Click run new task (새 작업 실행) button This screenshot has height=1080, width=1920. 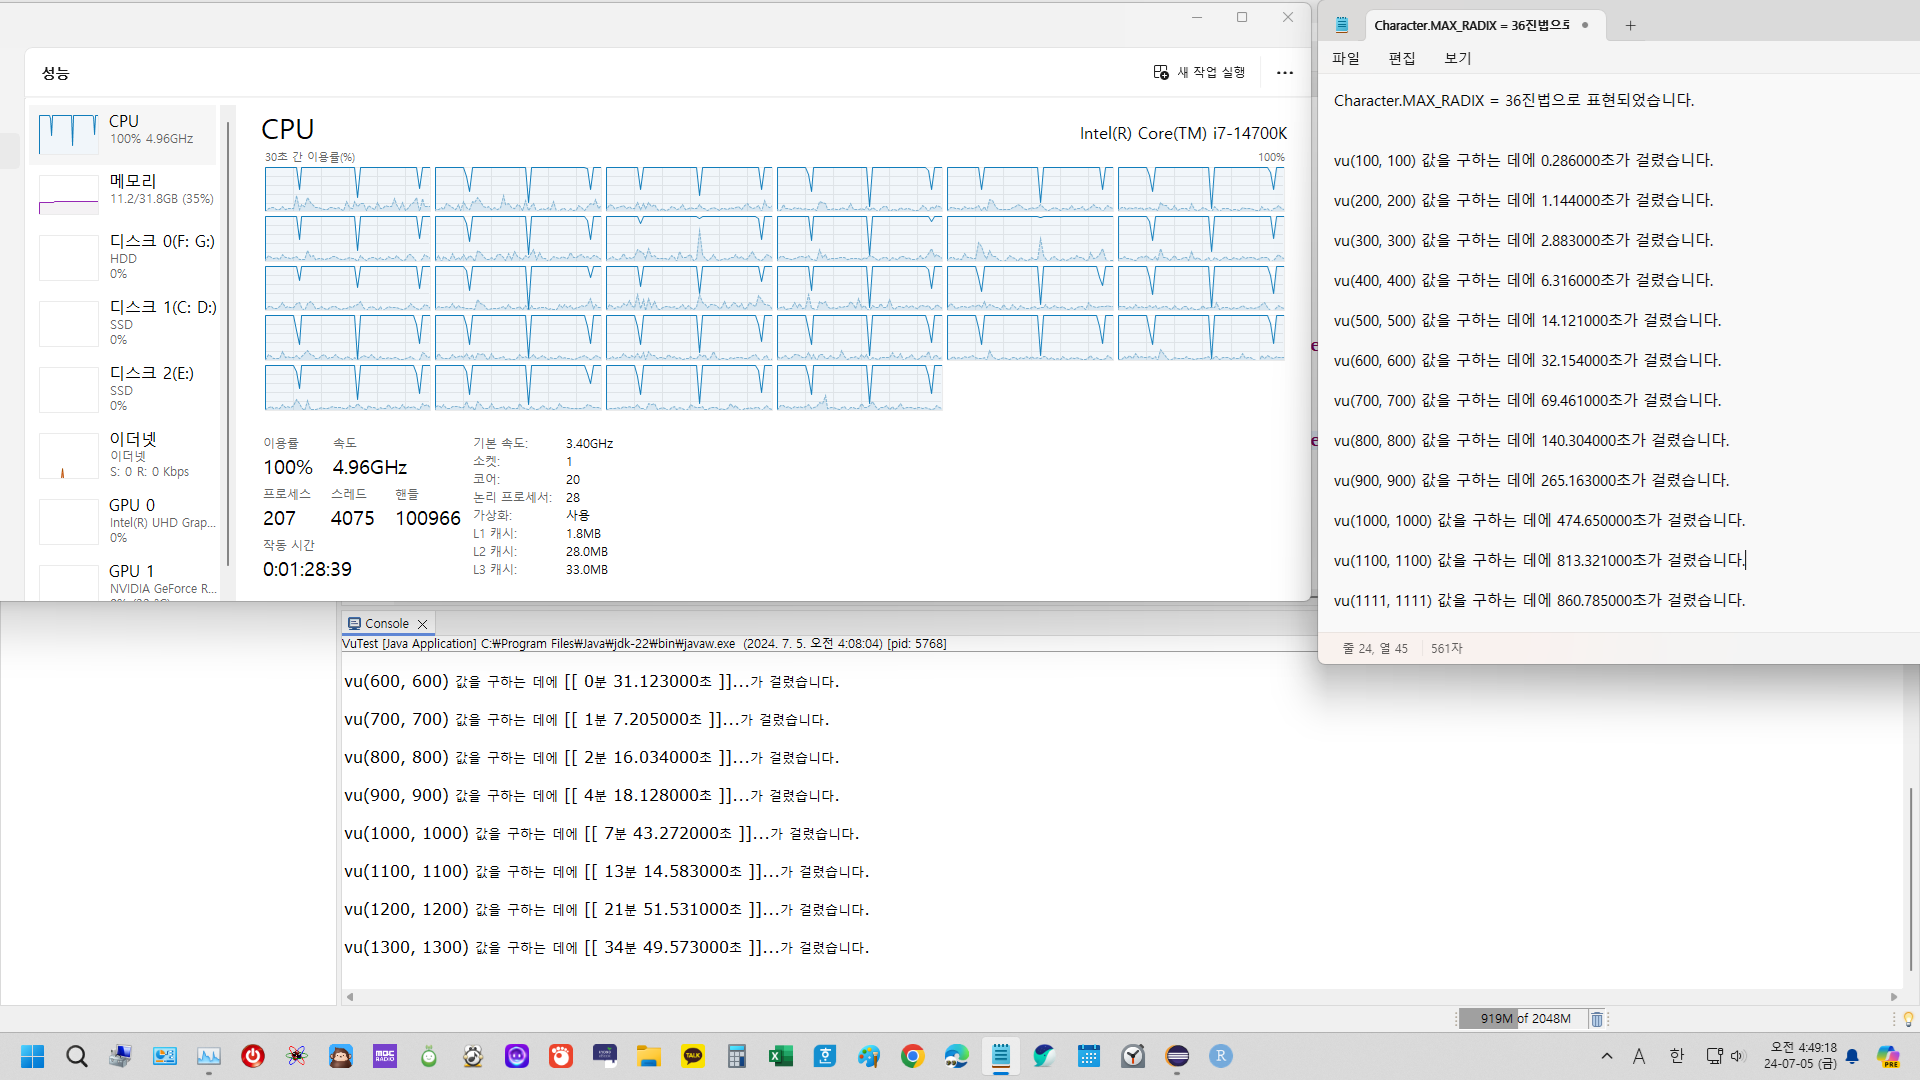(1199, 72)
